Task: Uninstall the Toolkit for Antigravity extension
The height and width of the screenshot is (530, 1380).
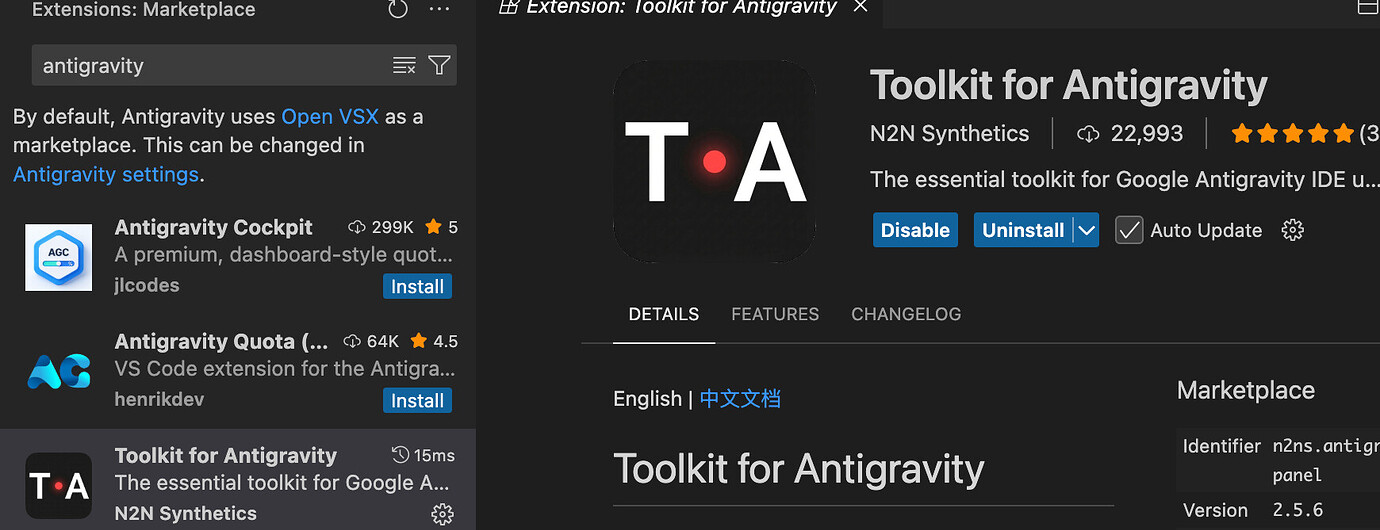Action: (1023, 230)
